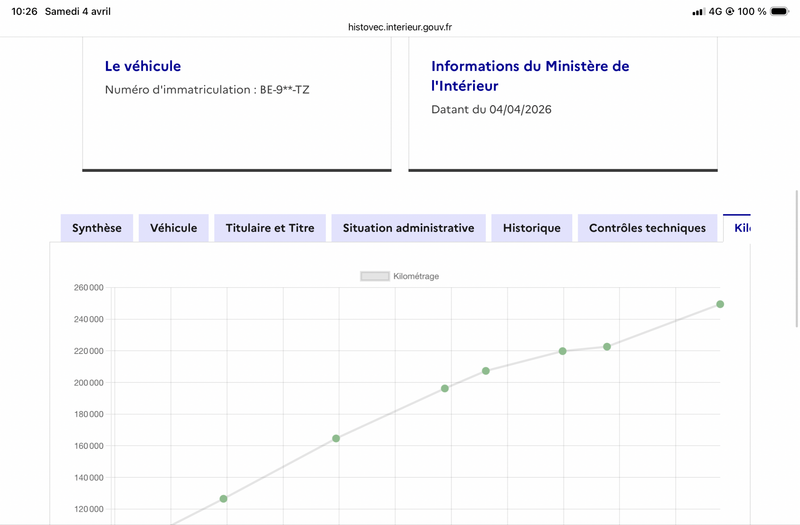Click the Datant du 04/04/2026 text
This screenshot has width=800, height=525.
[x=491, y=109]
